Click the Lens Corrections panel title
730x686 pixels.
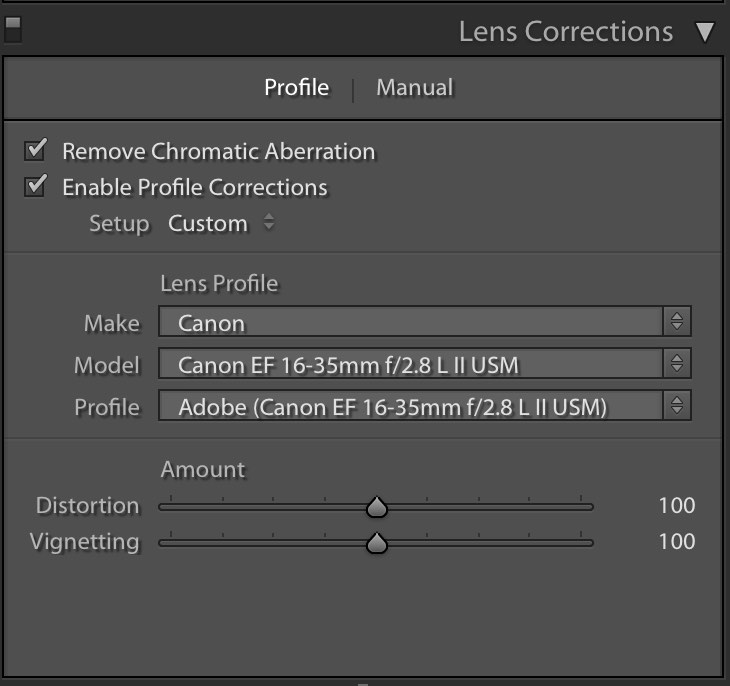(566, 32)
